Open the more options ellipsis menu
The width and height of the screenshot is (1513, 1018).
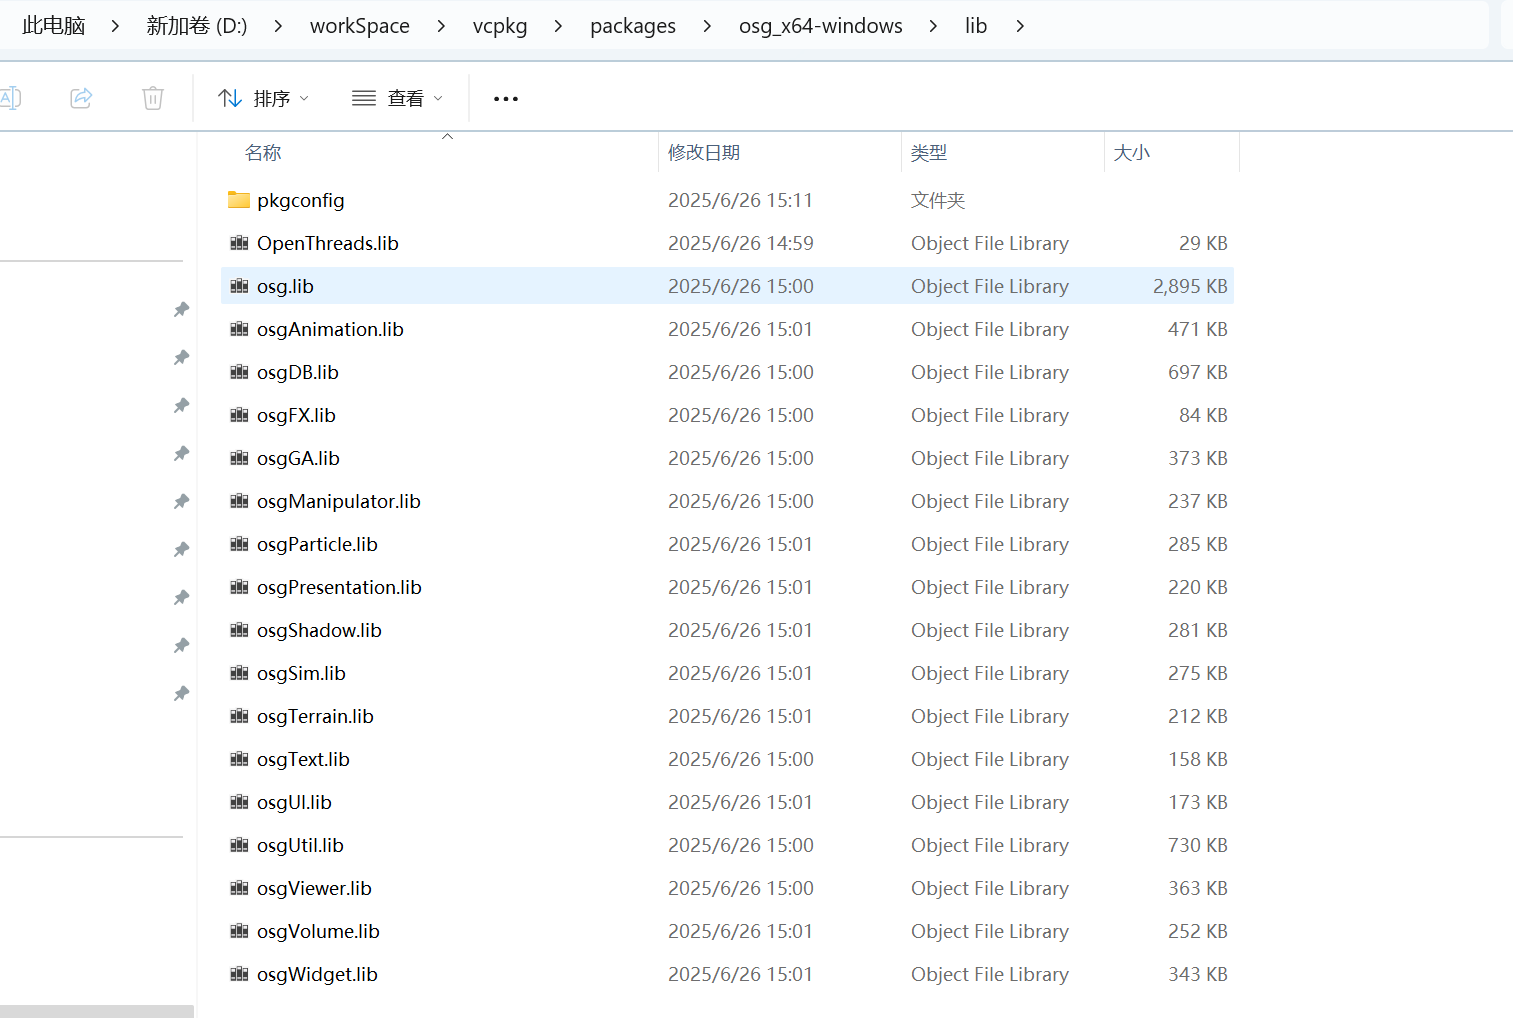point(506,99)
